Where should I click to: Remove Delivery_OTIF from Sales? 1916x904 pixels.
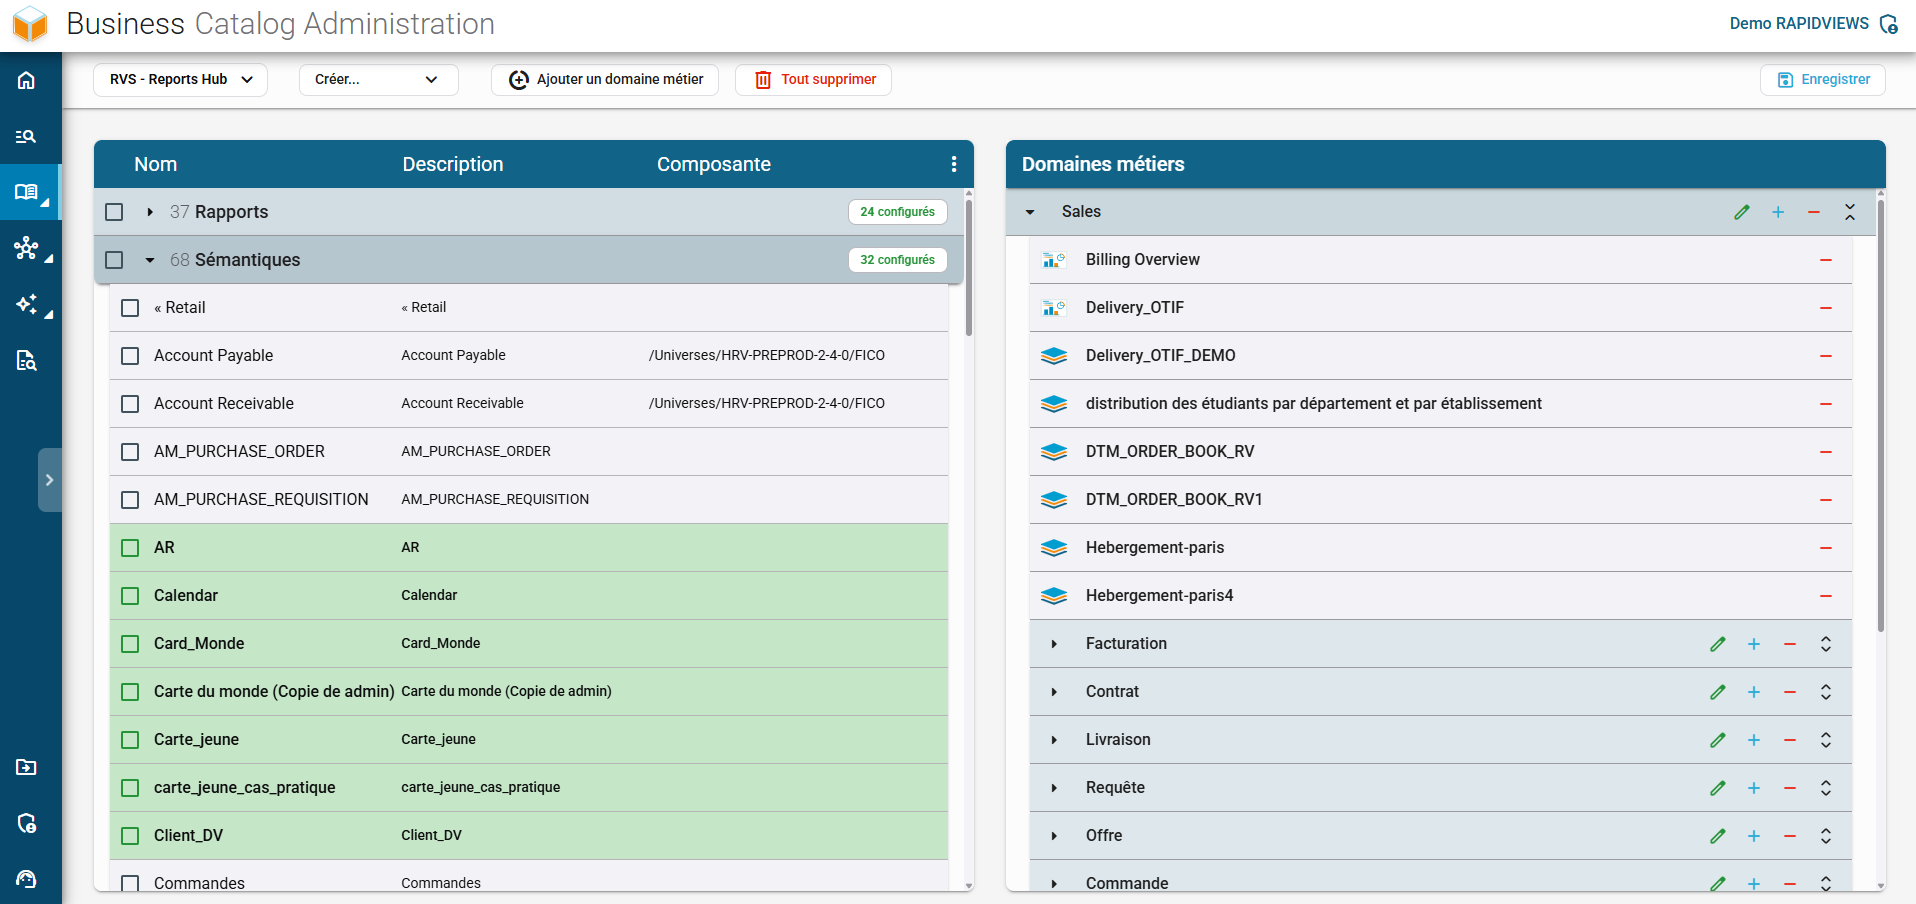(x=1826, y=308)
